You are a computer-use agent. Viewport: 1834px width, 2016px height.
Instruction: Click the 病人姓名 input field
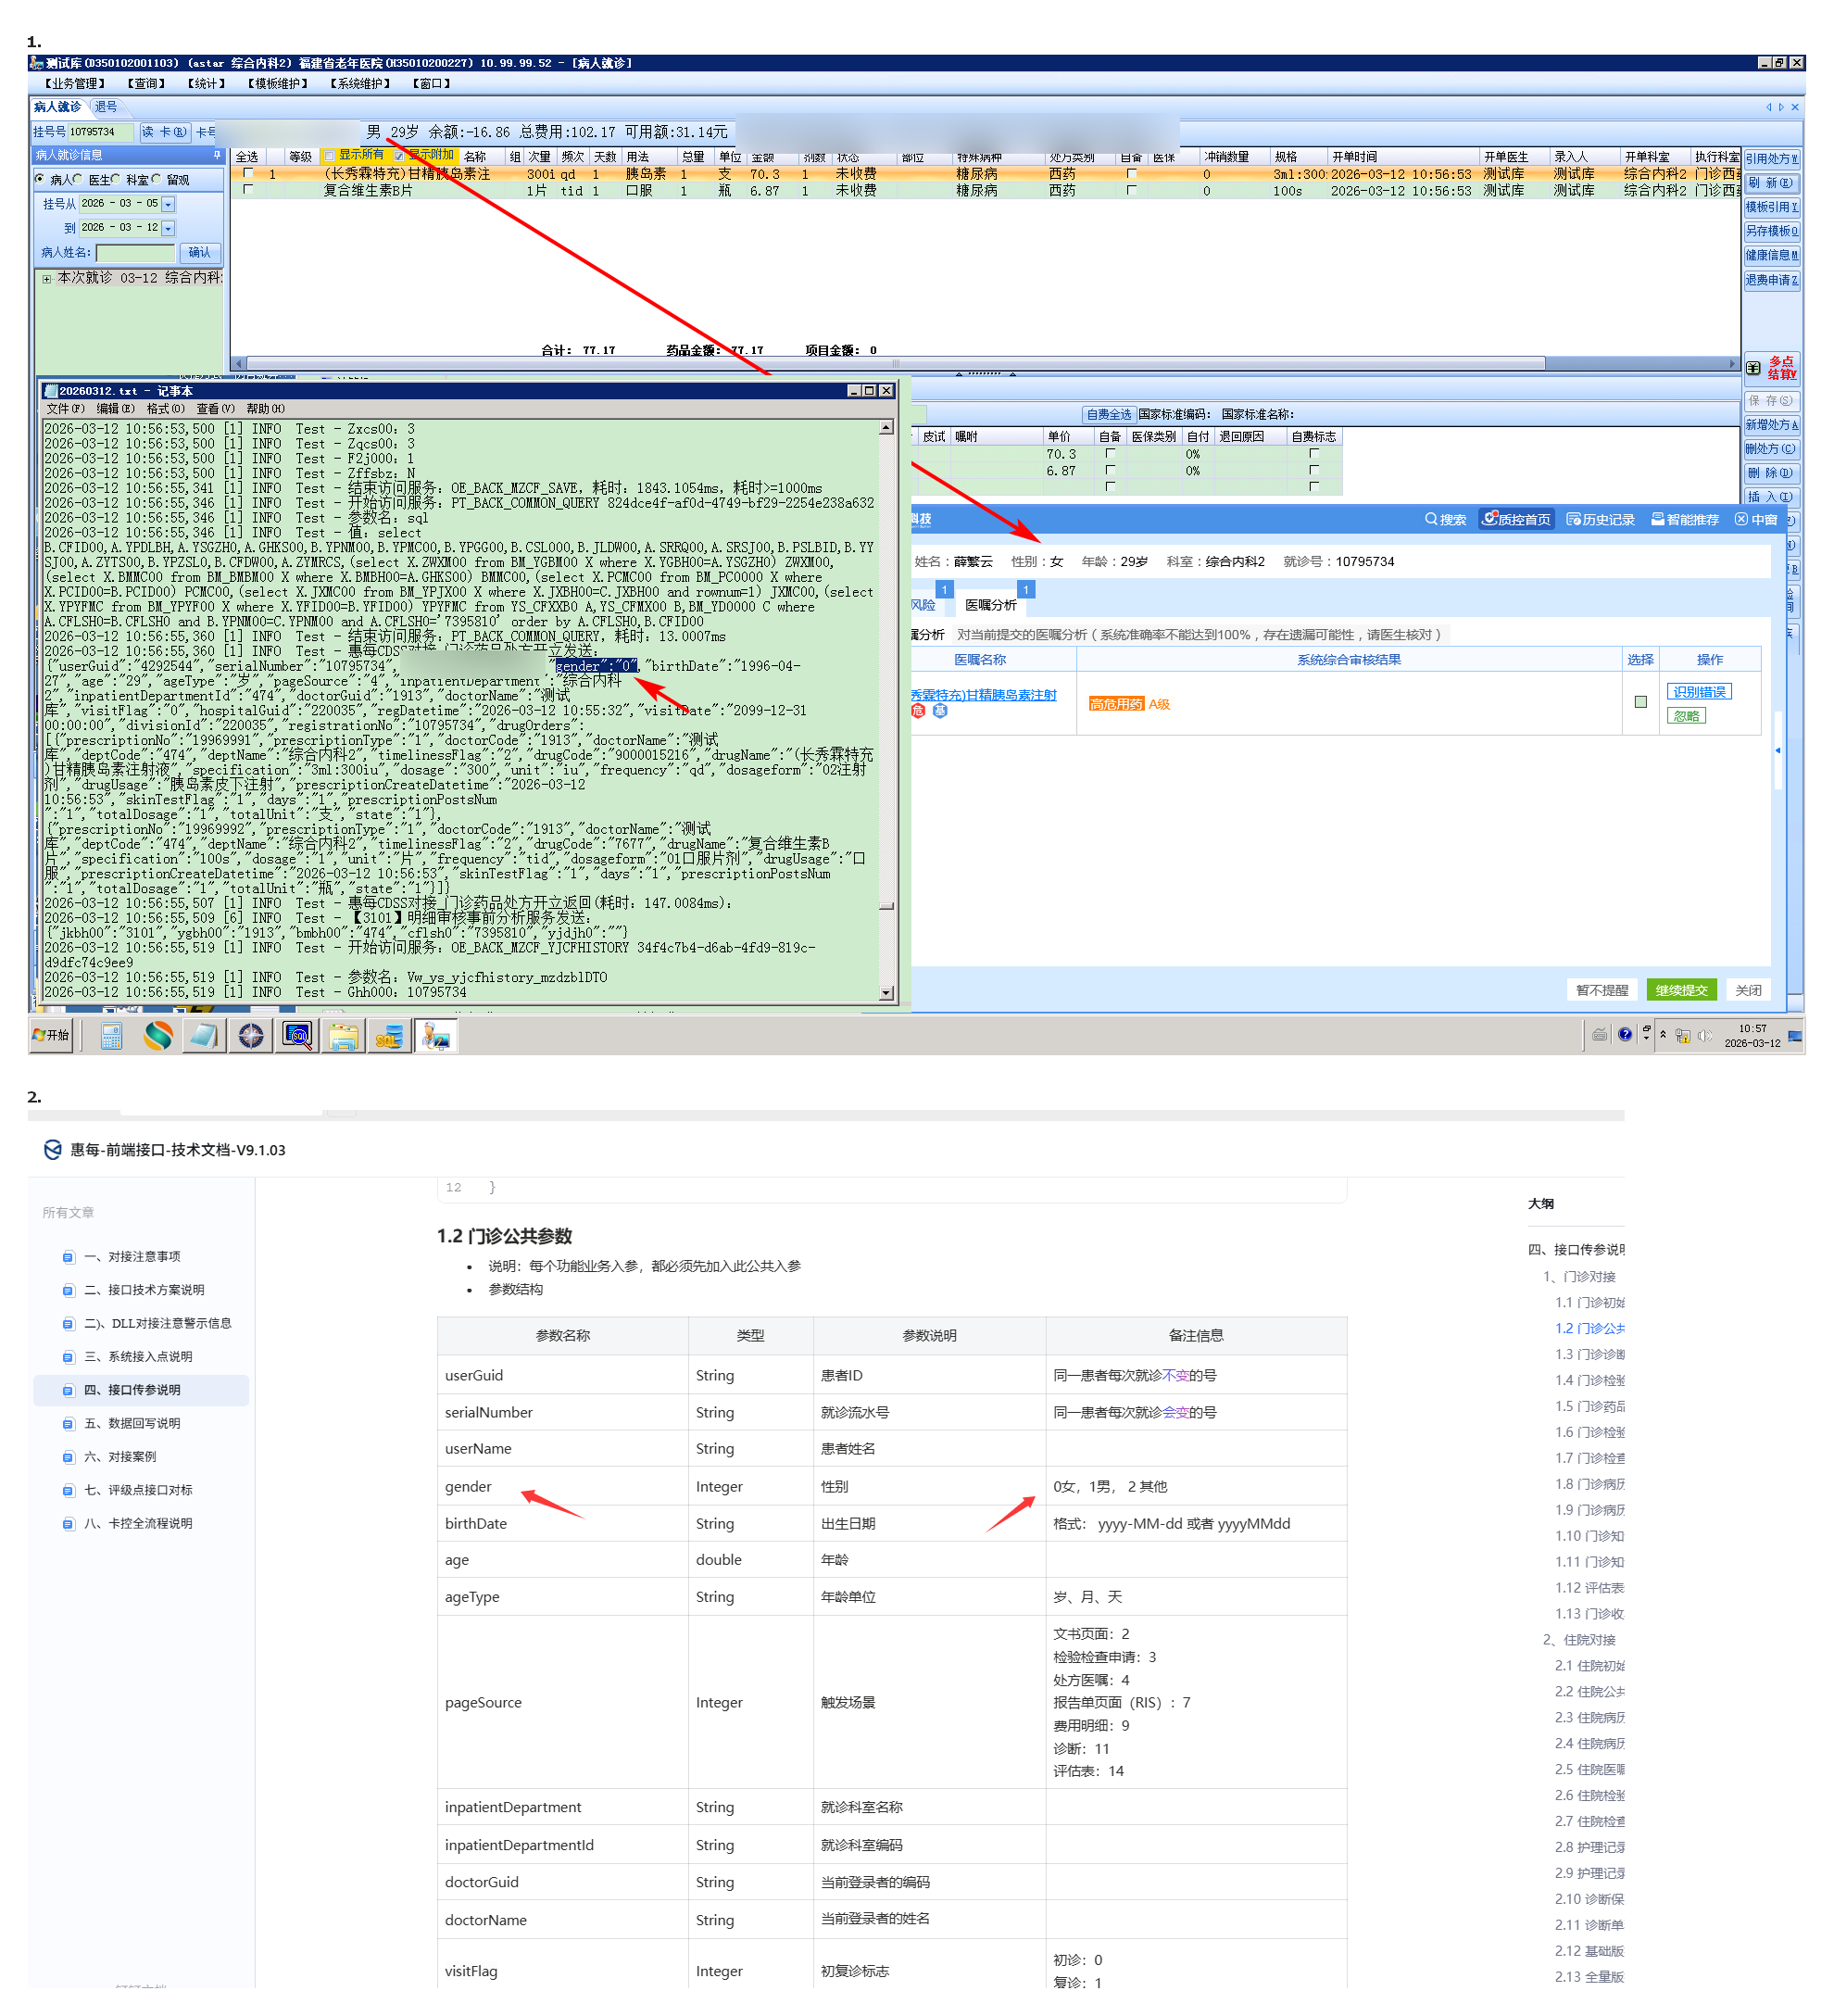pos(135,253)
